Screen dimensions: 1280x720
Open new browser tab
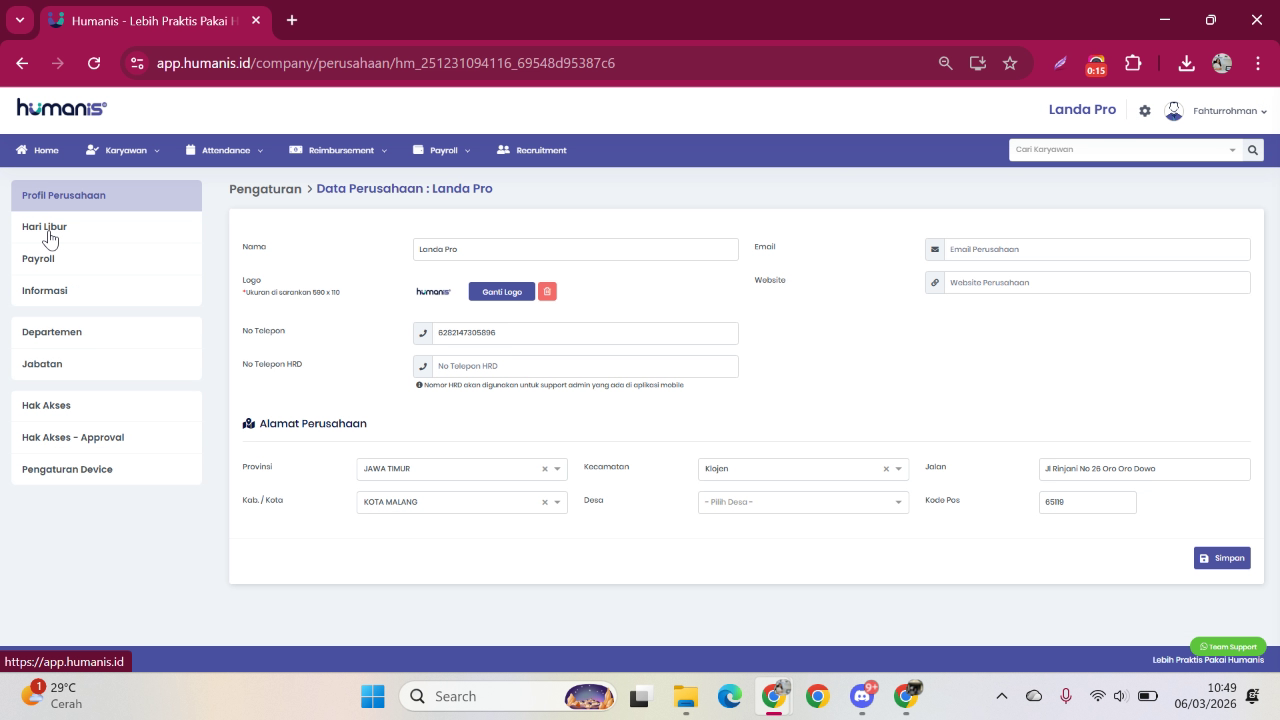(291, 20)
